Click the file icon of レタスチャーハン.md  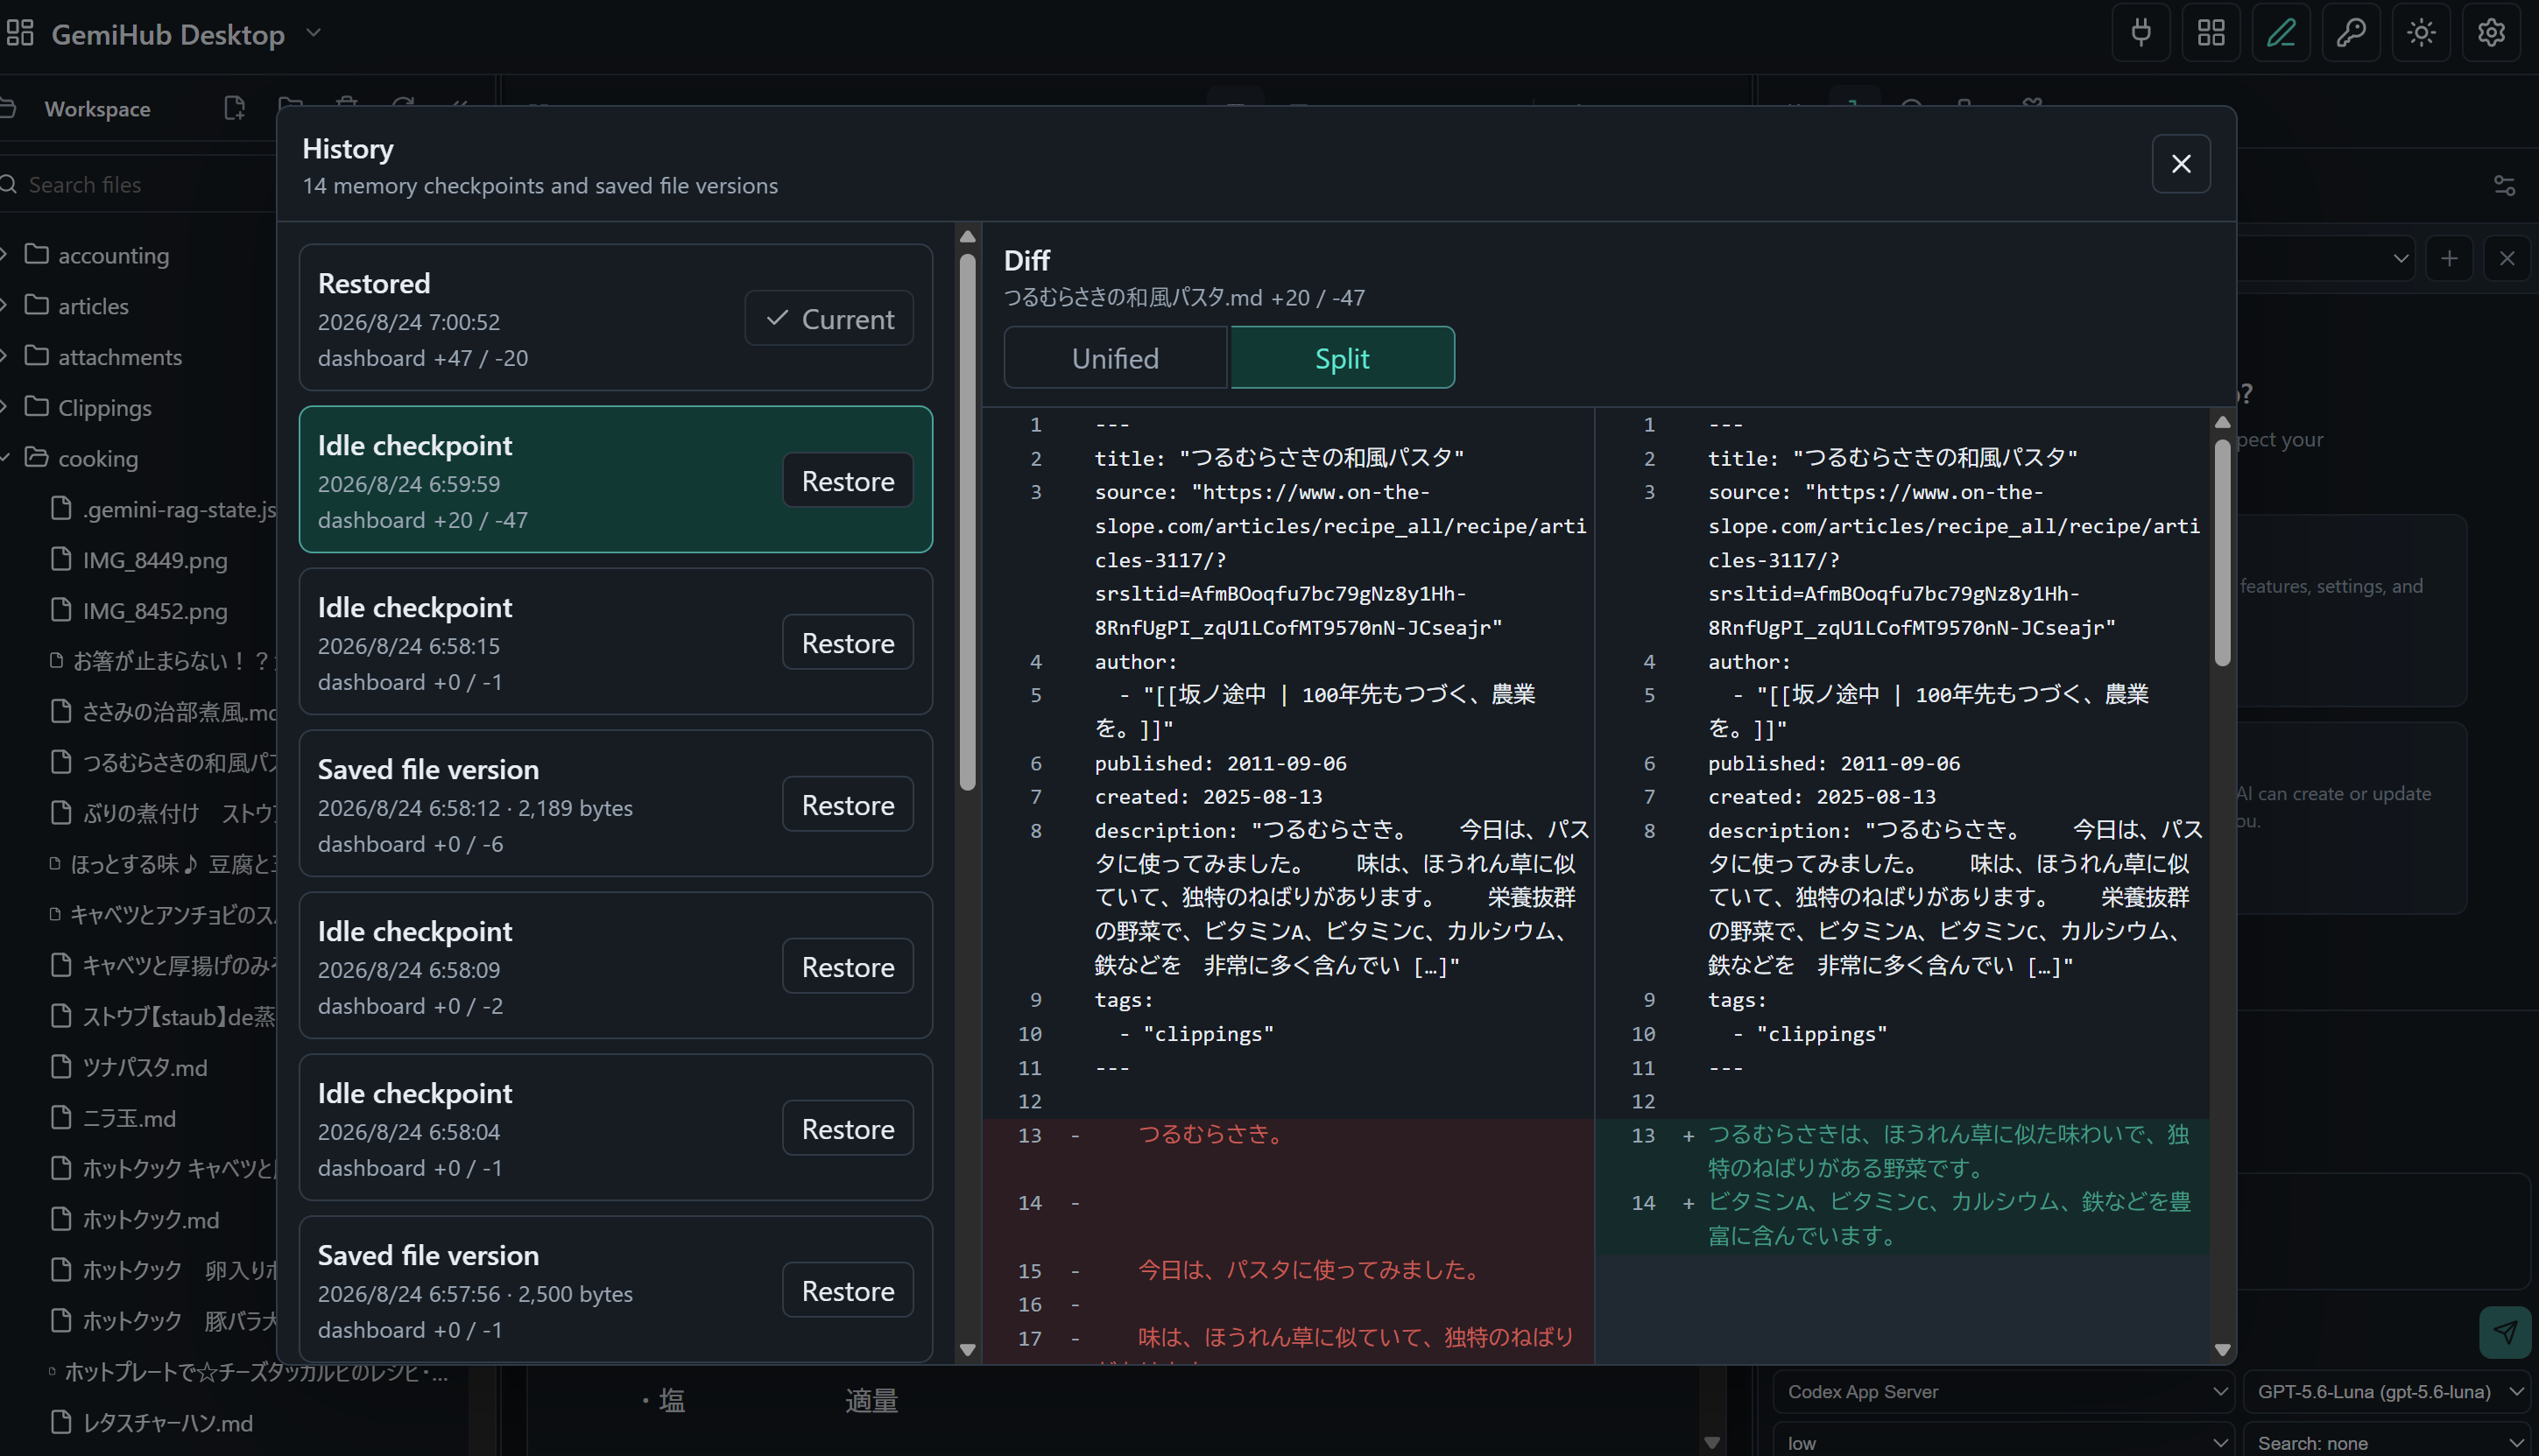click(x=61, y=1422)
